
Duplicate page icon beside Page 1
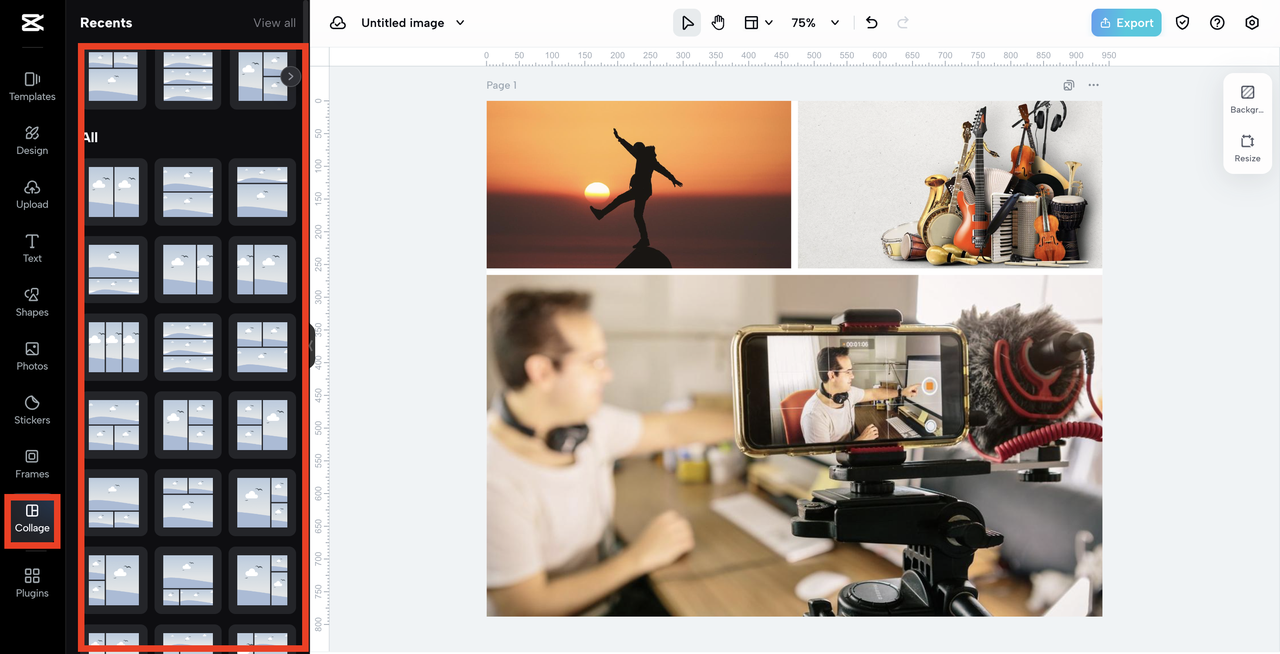[x=1069, y=86]
